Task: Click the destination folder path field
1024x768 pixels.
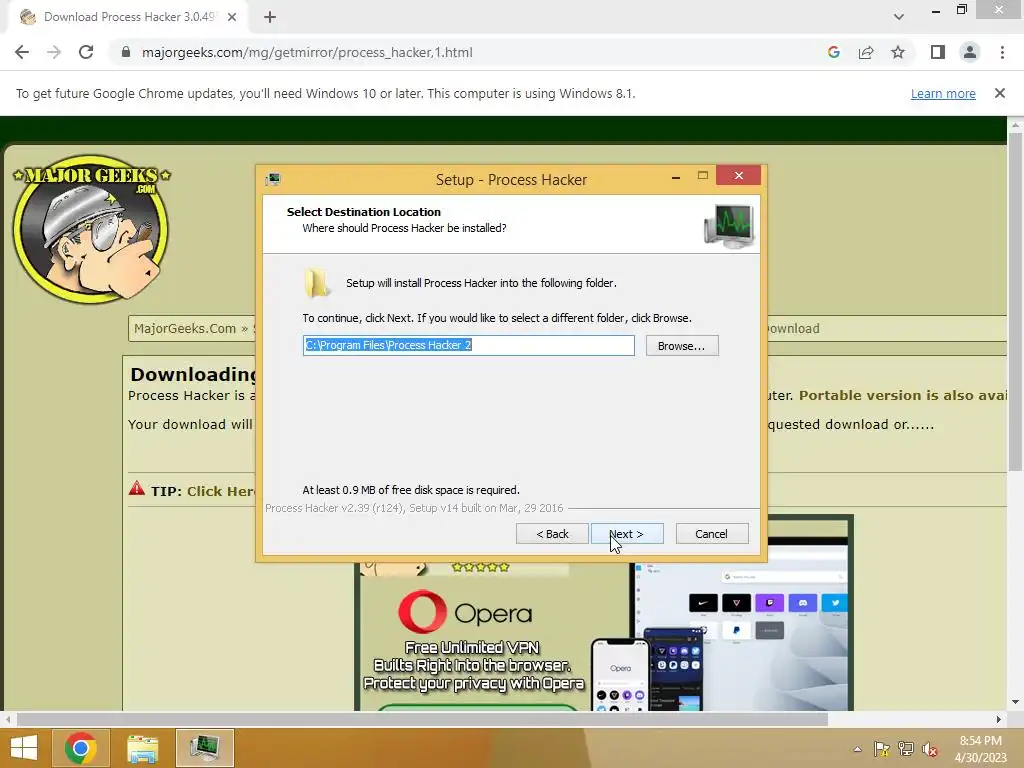Action: point(468,345)
